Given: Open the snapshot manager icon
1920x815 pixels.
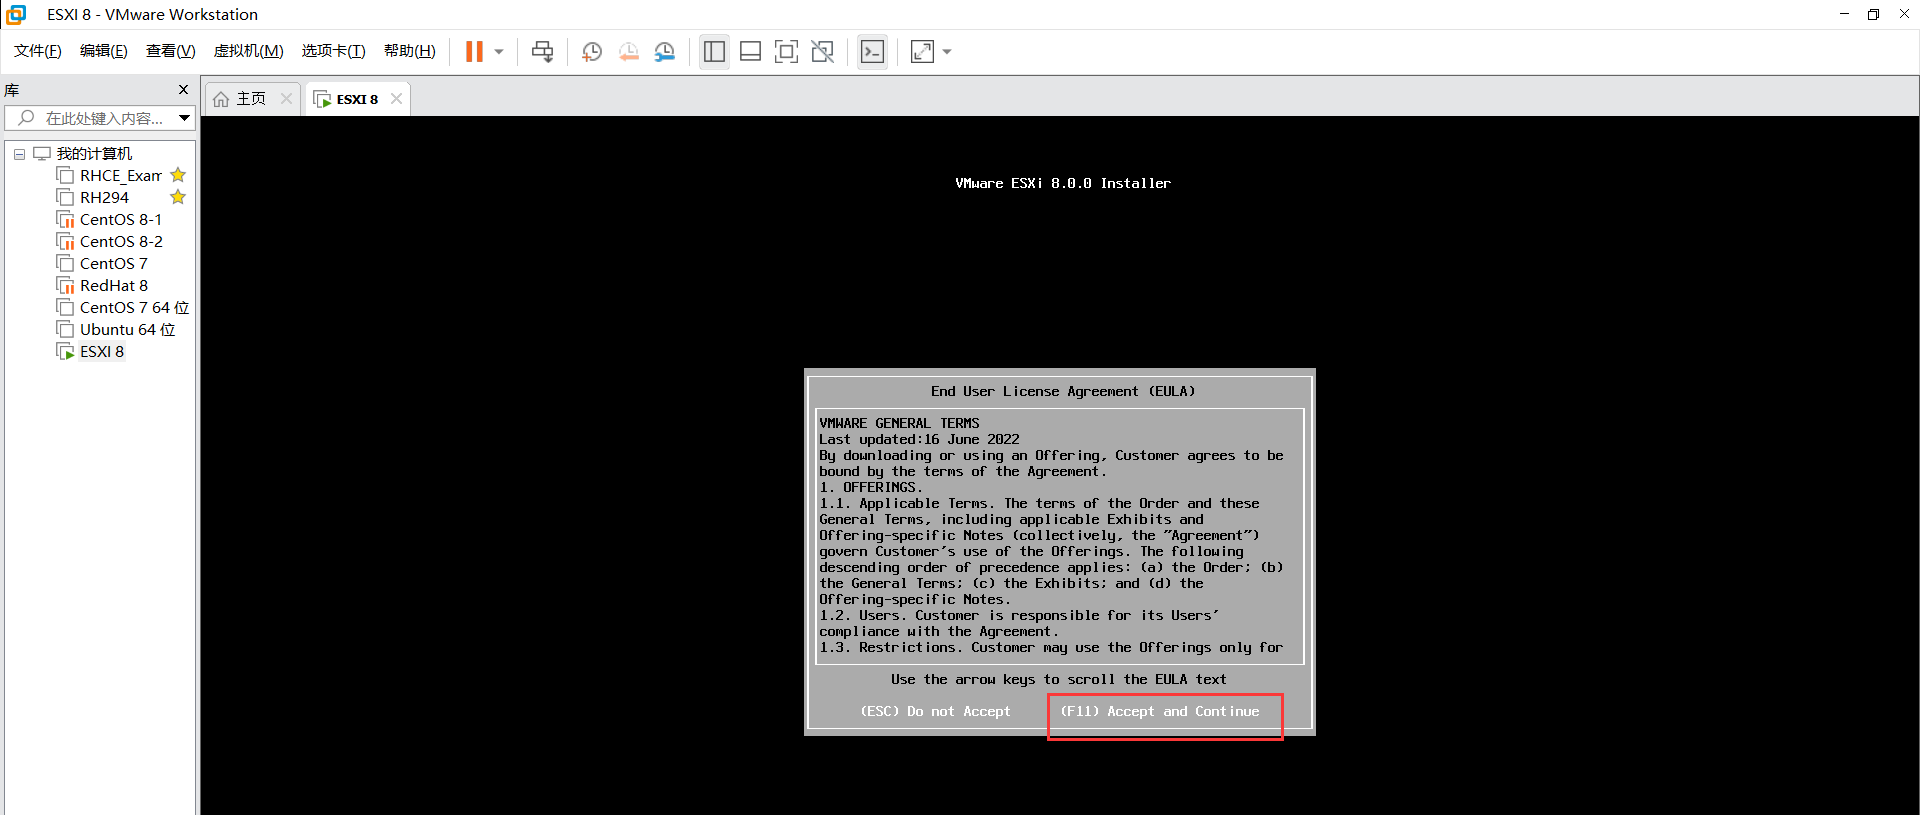Looking at the screenshot, I should 664,51.
